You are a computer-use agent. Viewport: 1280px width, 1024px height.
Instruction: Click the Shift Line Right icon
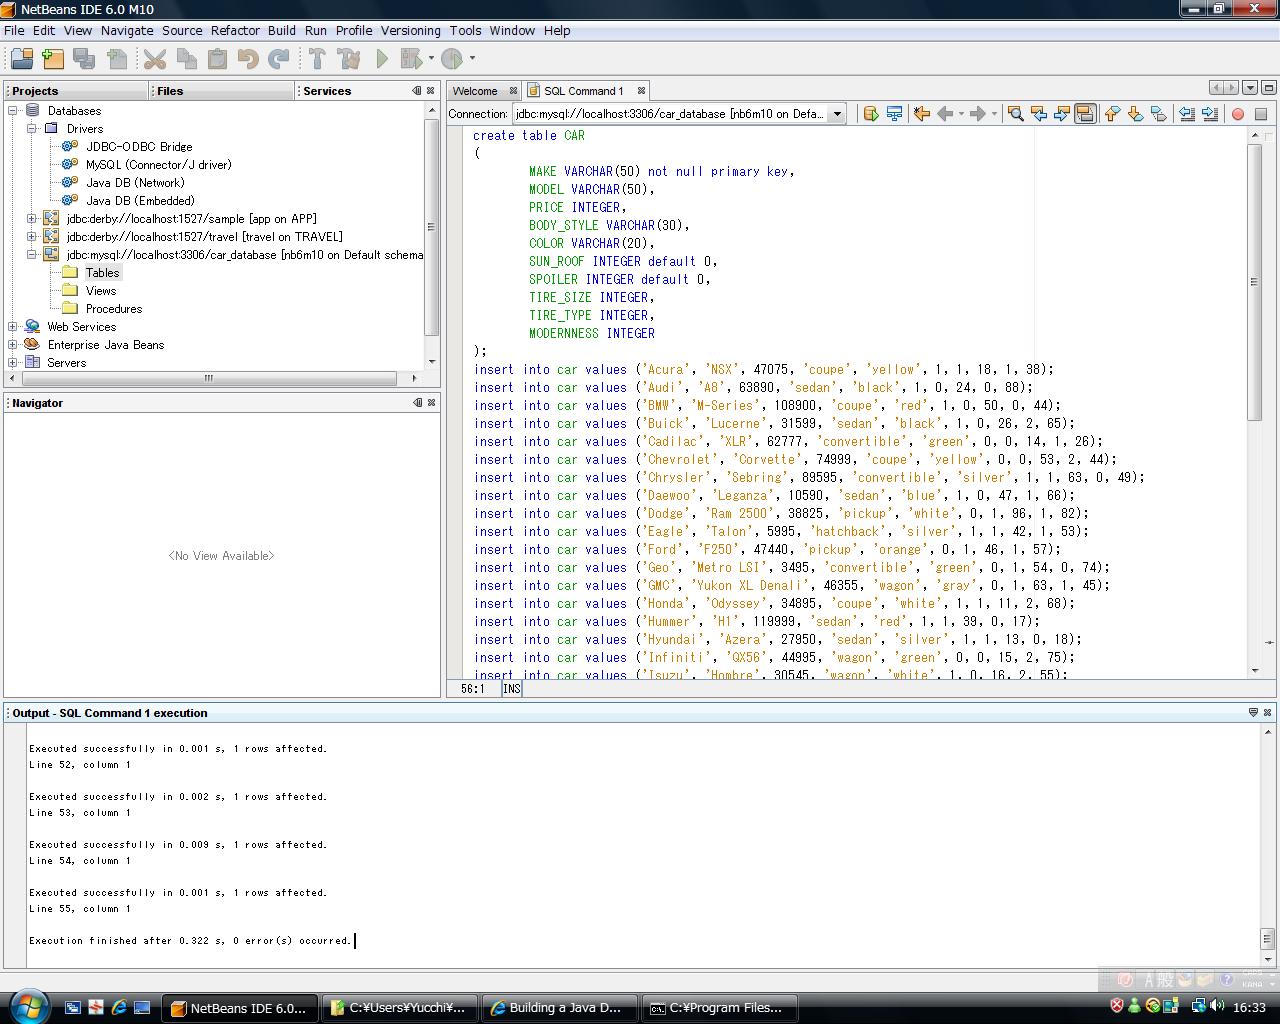coord(1210,114)
